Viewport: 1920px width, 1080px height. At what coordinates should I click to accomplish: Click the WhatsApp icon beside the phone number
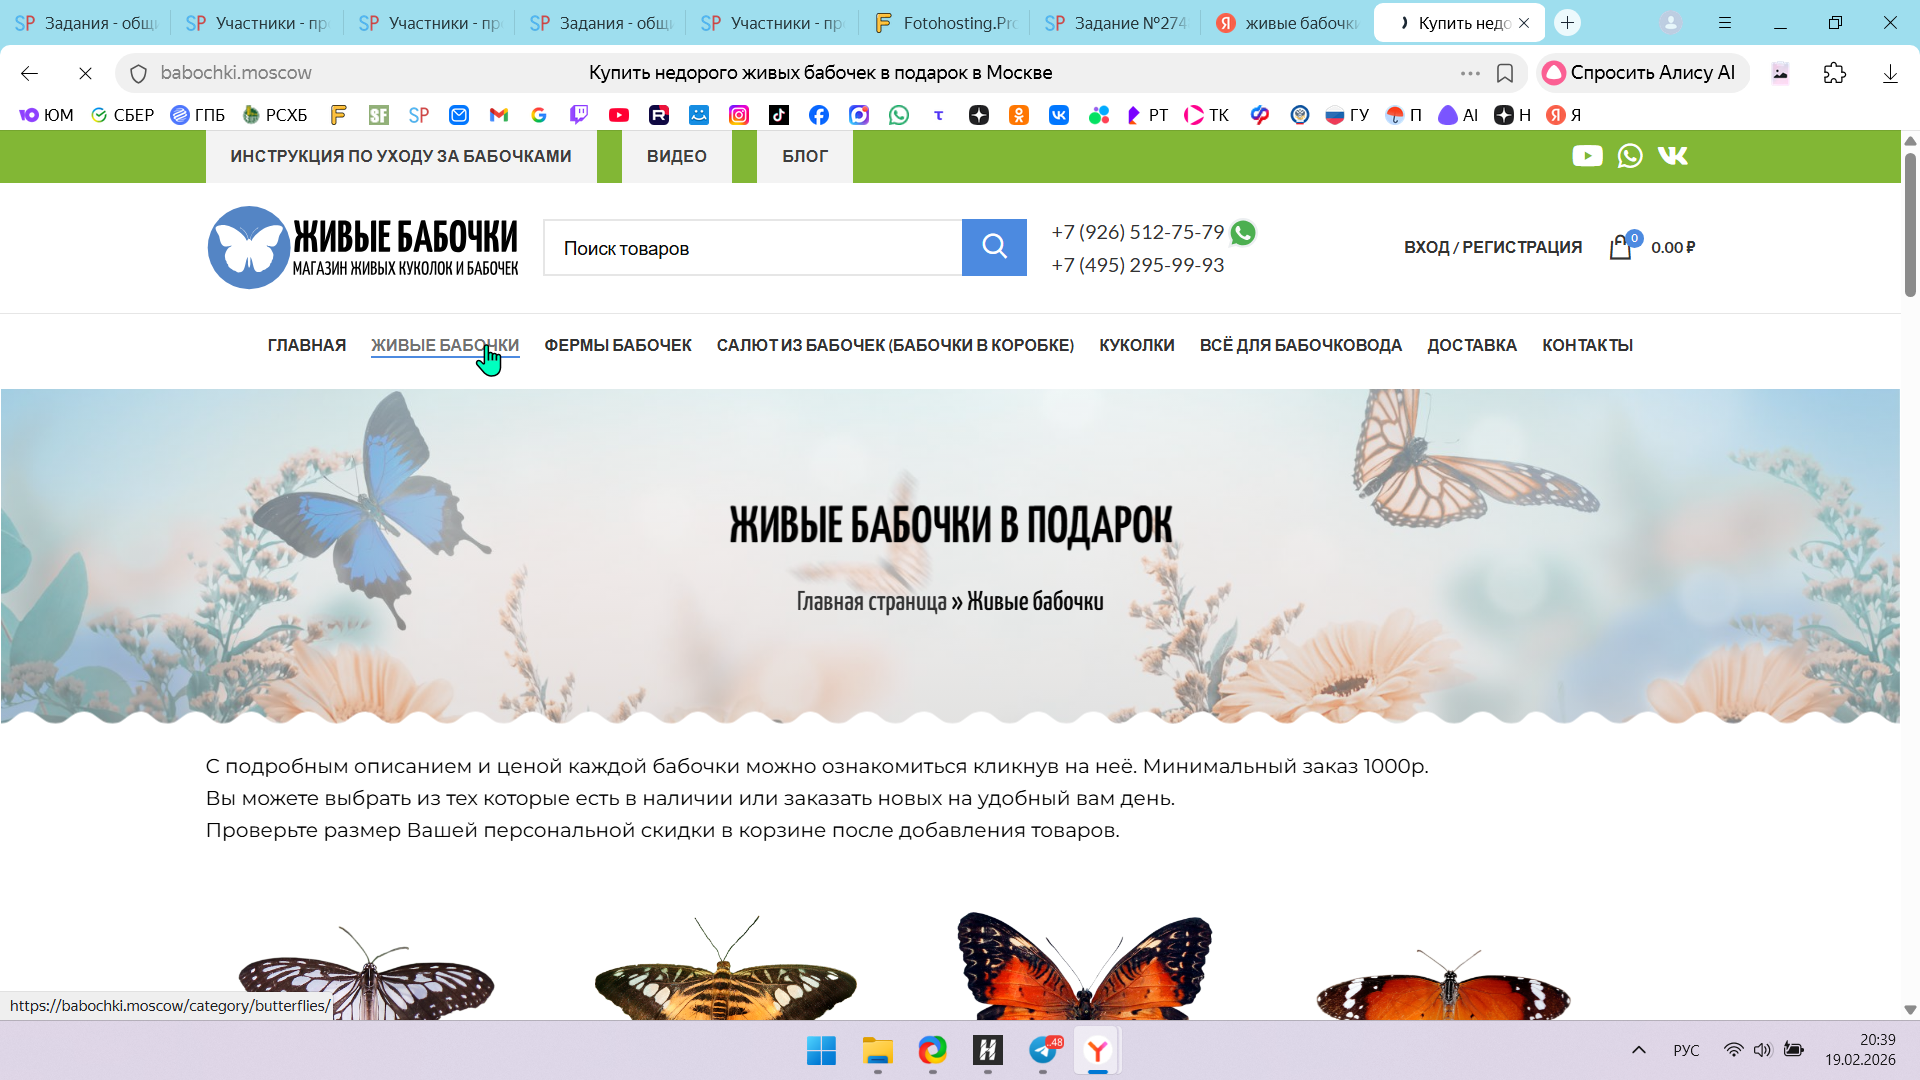click(x=1243, y=233)
